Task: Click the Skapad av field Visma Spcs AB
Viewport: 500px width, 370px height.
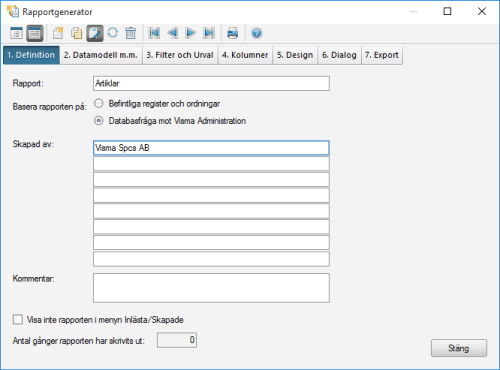Action: [x=211, y=148]
